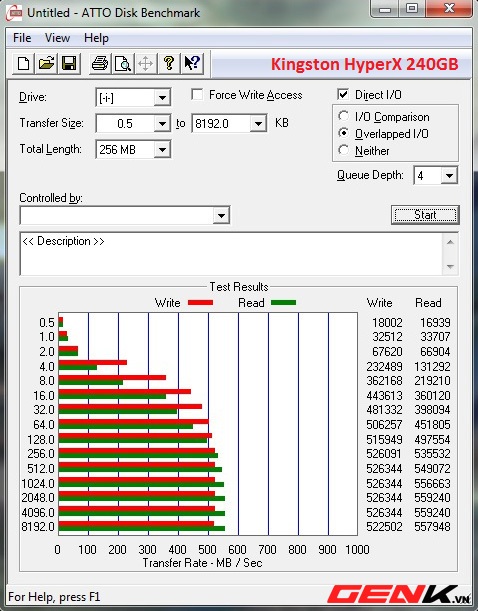Click write value 443613 for 16.0

pyautogui.click(x=384, y=396)
